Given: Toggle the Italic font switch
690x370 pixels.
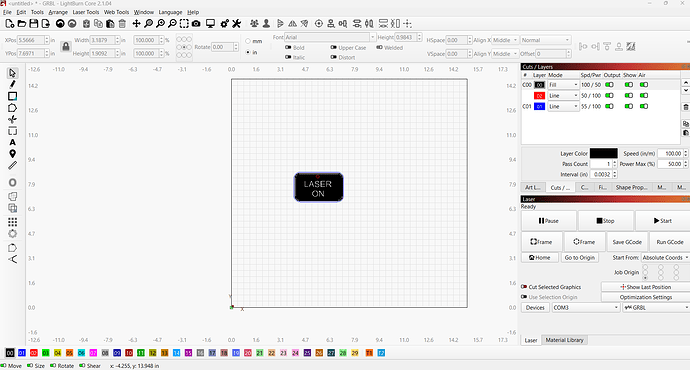Looking at the screenshot, I should pos(288,57).
